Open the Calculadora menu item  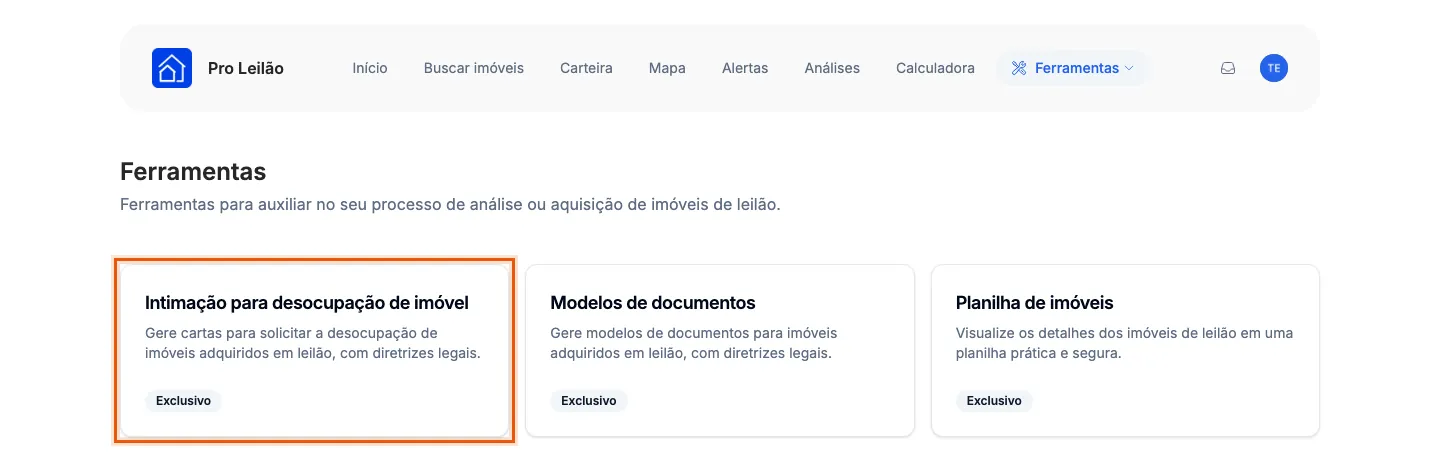click(935, 68)
